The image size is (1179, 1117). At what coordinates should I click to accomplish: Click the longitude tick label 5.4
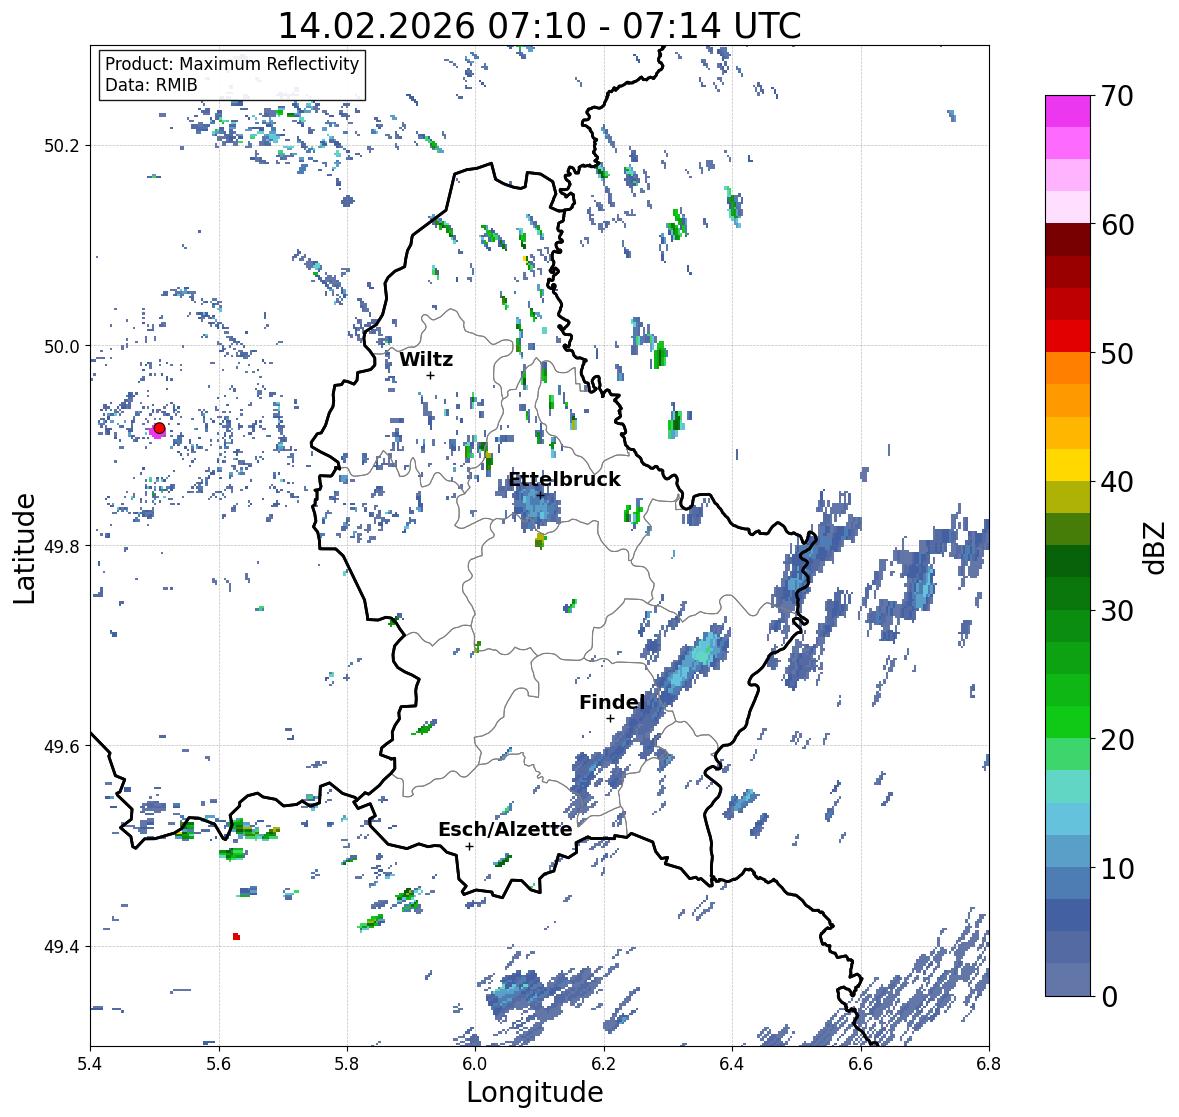pyautogui.click(x=90, y=1064)
